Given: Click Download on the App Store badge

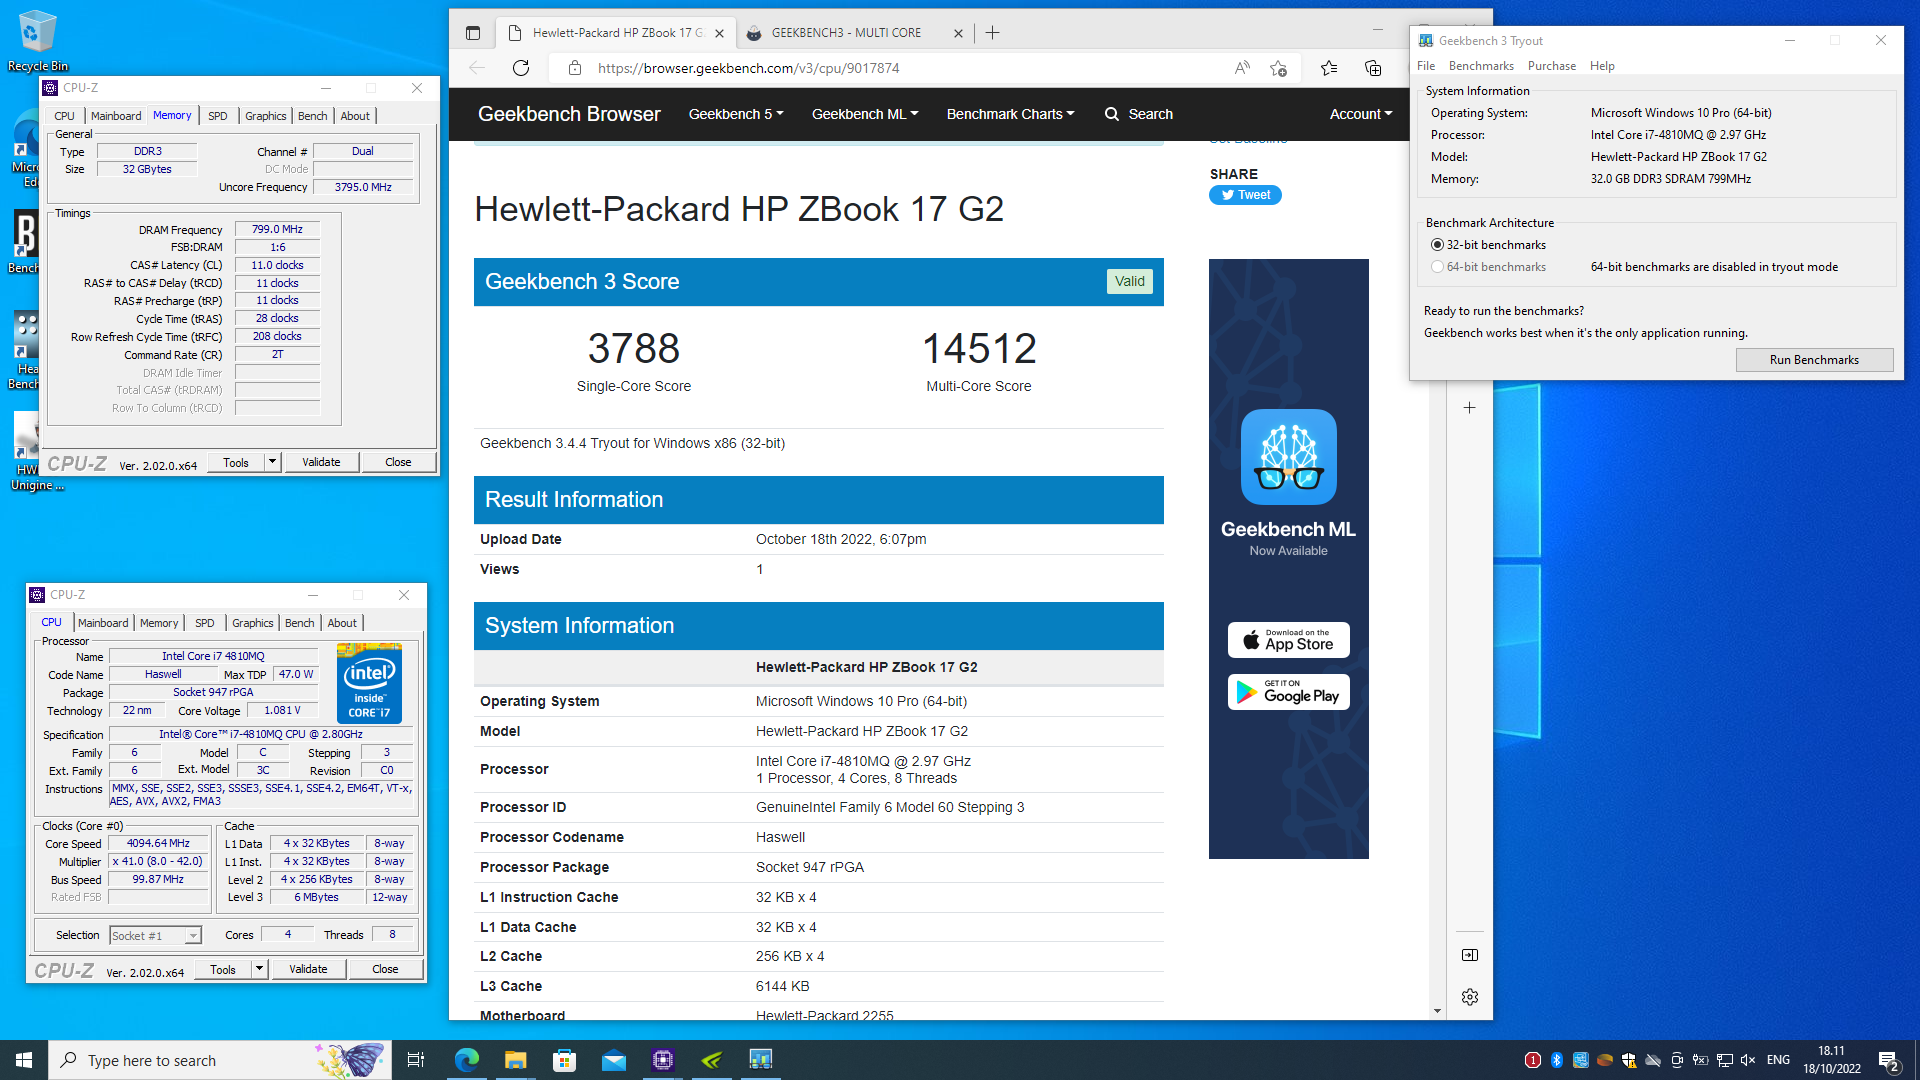Looking at the screenshot, I should click(1288, 640).
